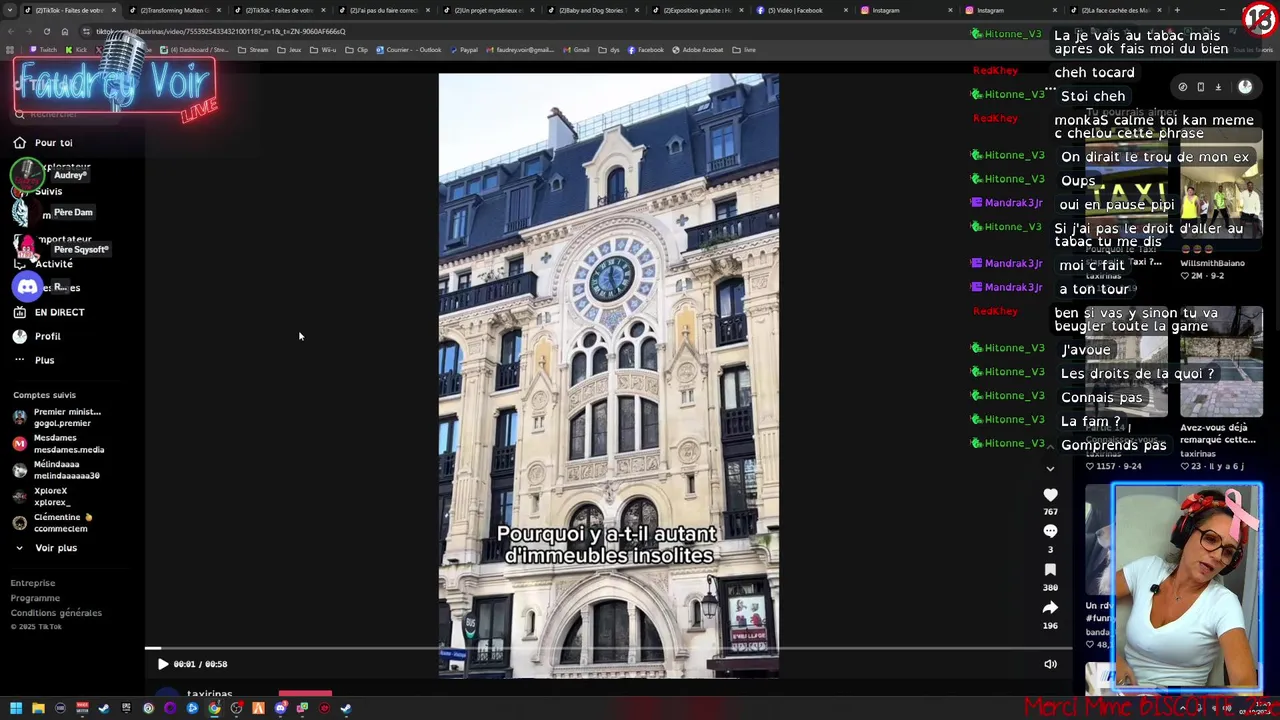Open the Kick bookmark
Image resolution: width=1280 pixels, height=720 pixels.
coord(76,50)
